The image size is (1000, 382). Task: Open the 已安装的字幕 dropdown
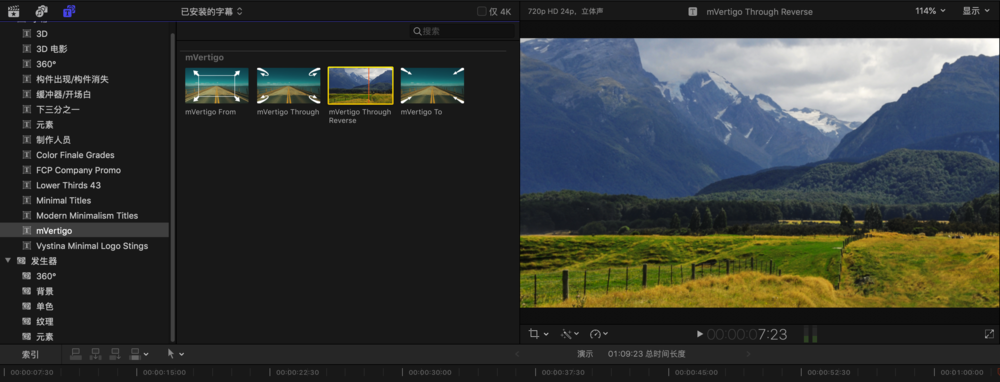(211, 11)
